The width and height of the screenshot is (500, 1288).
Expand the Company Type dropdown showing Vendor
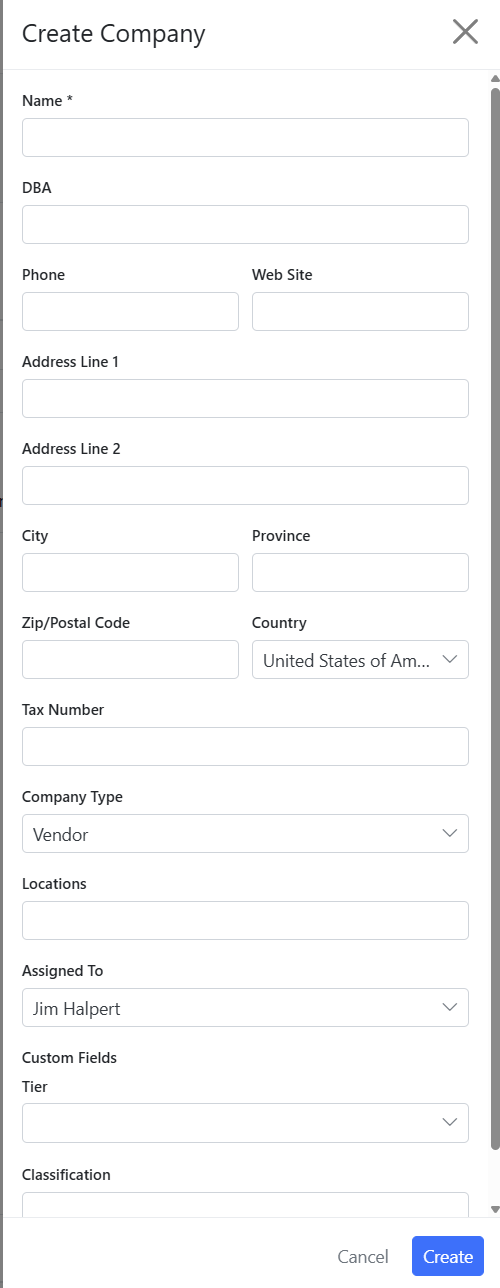(x=245, y=833)
